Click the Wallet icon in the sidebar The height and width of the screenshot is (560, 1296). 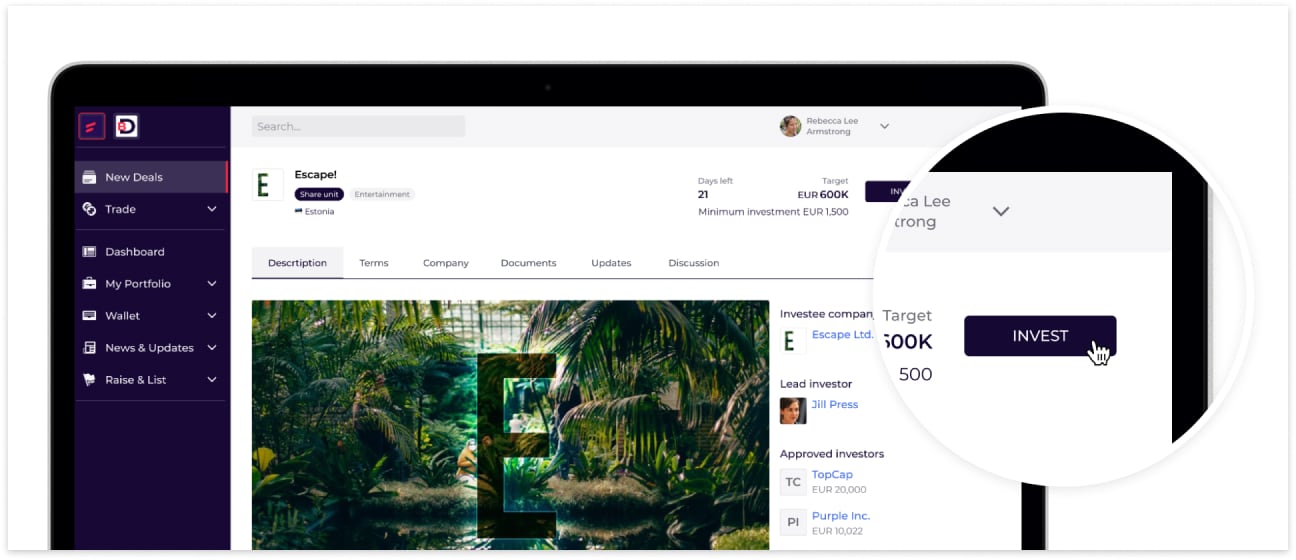tap(89, 316)
